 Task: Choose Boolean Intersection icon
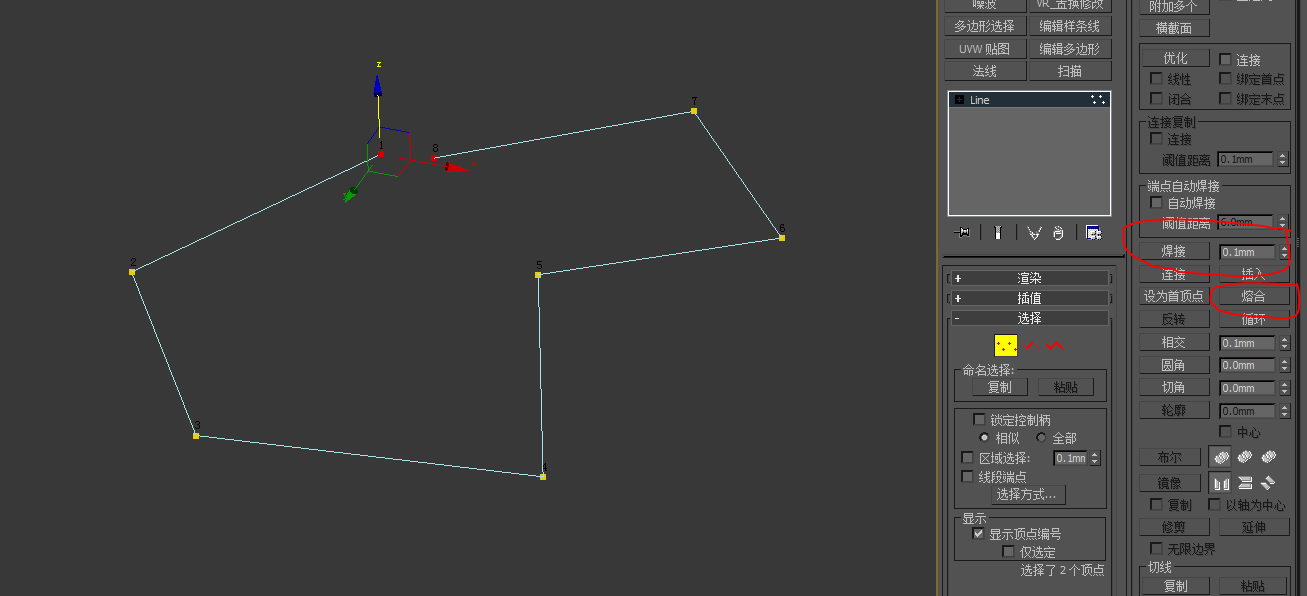[x=1269, y=456]
